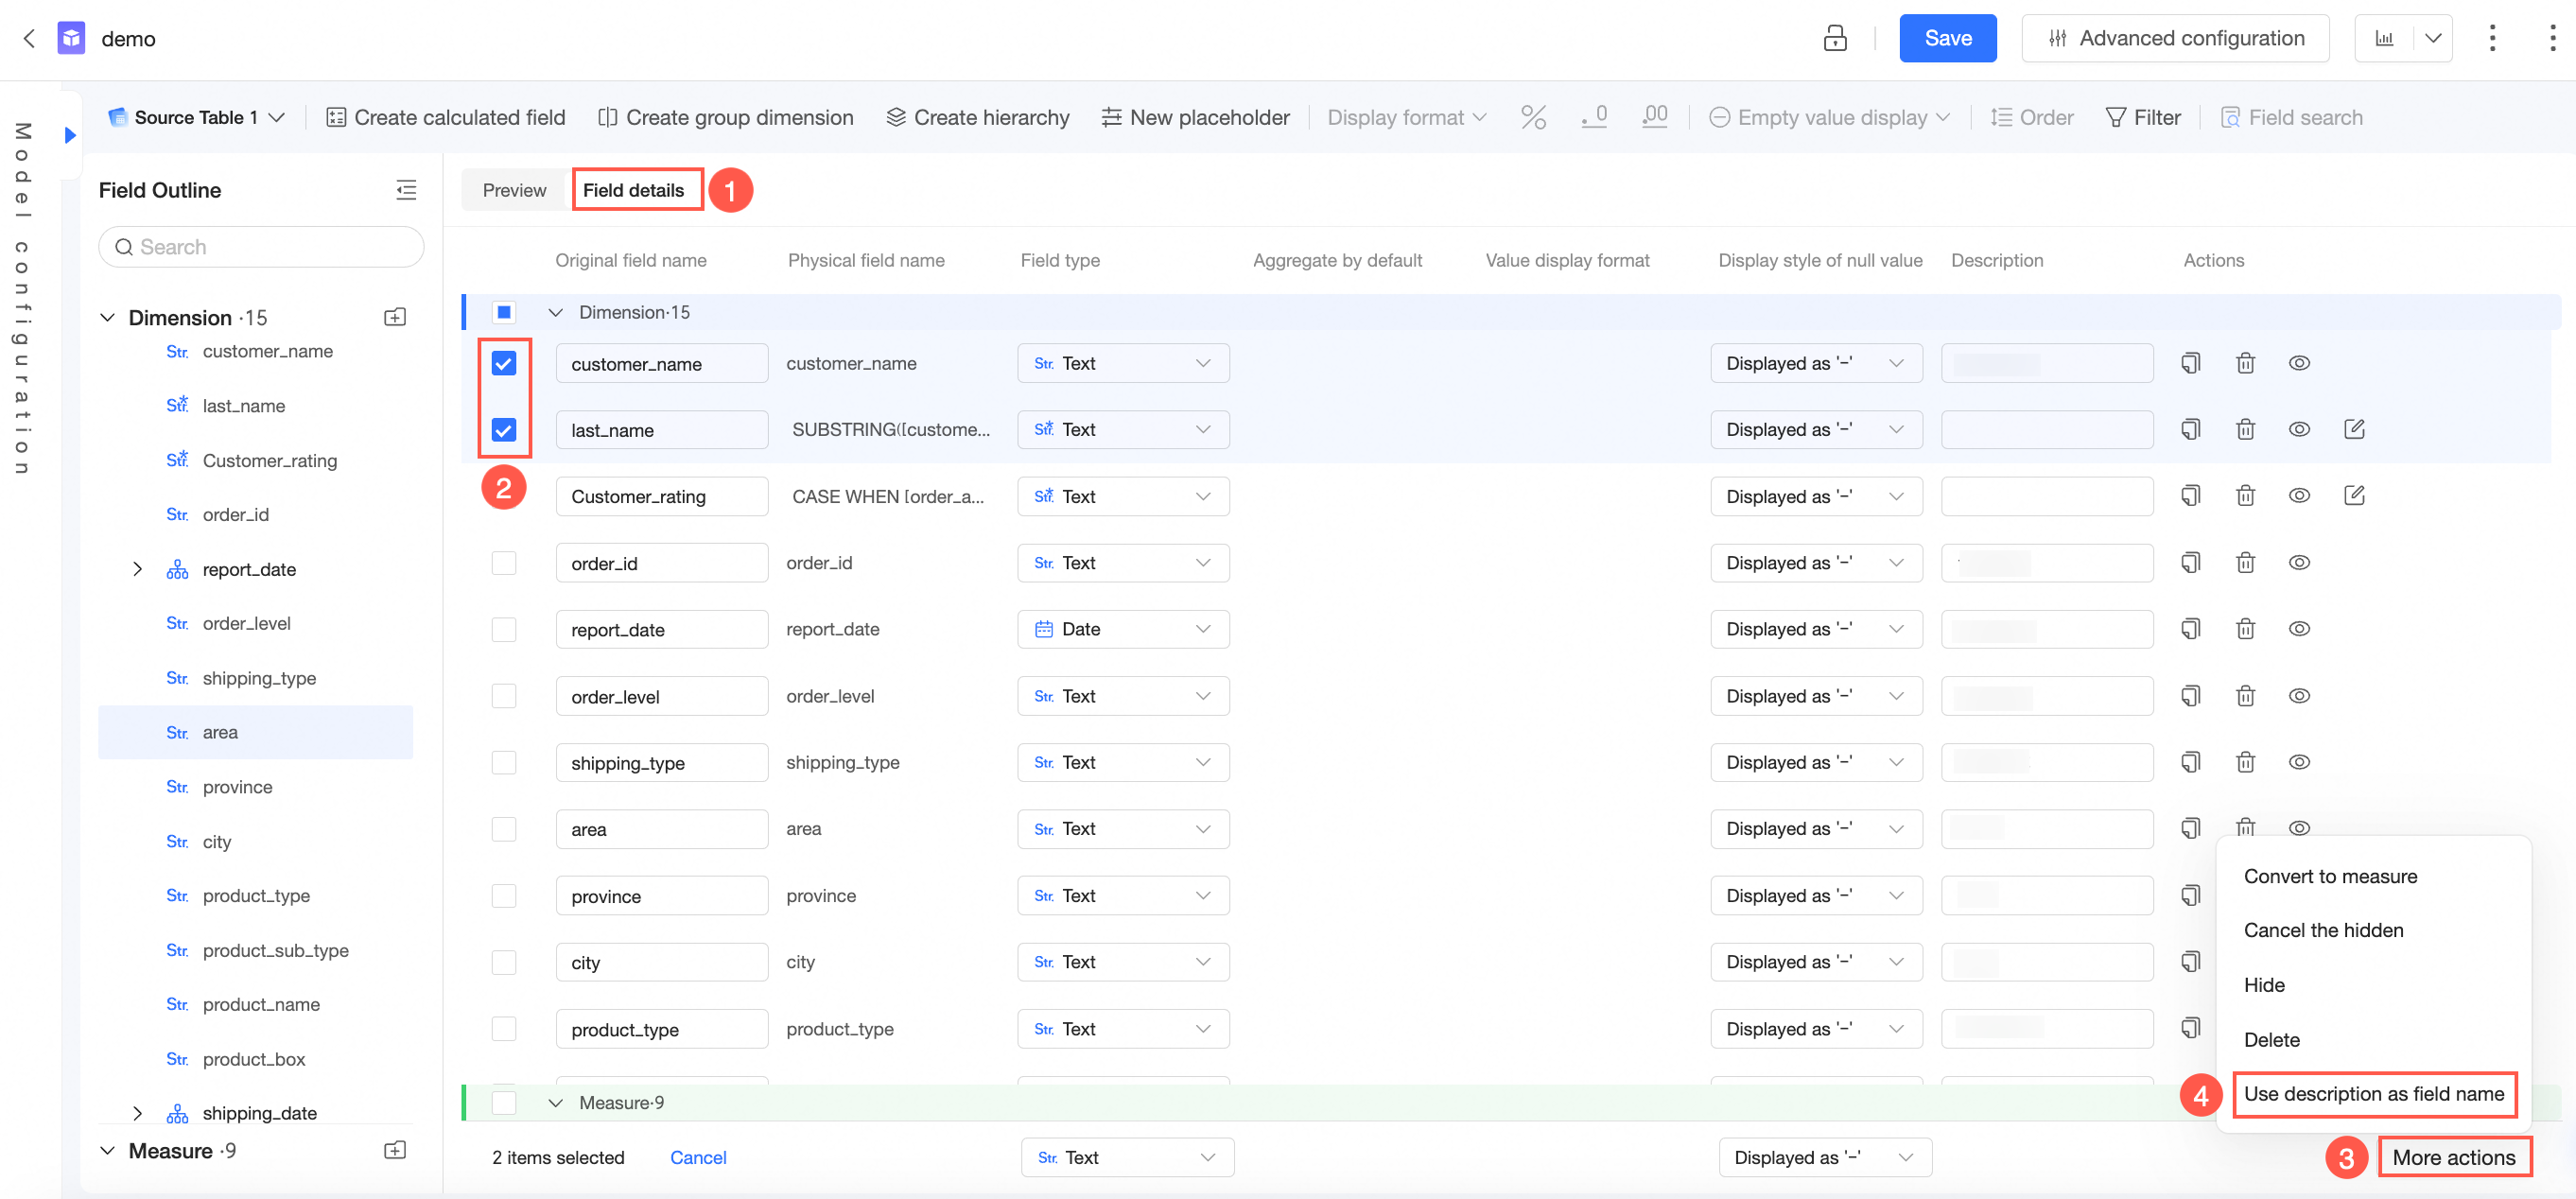
Task: Click the copy icon in customer_name row
Action: (2190, 363)
